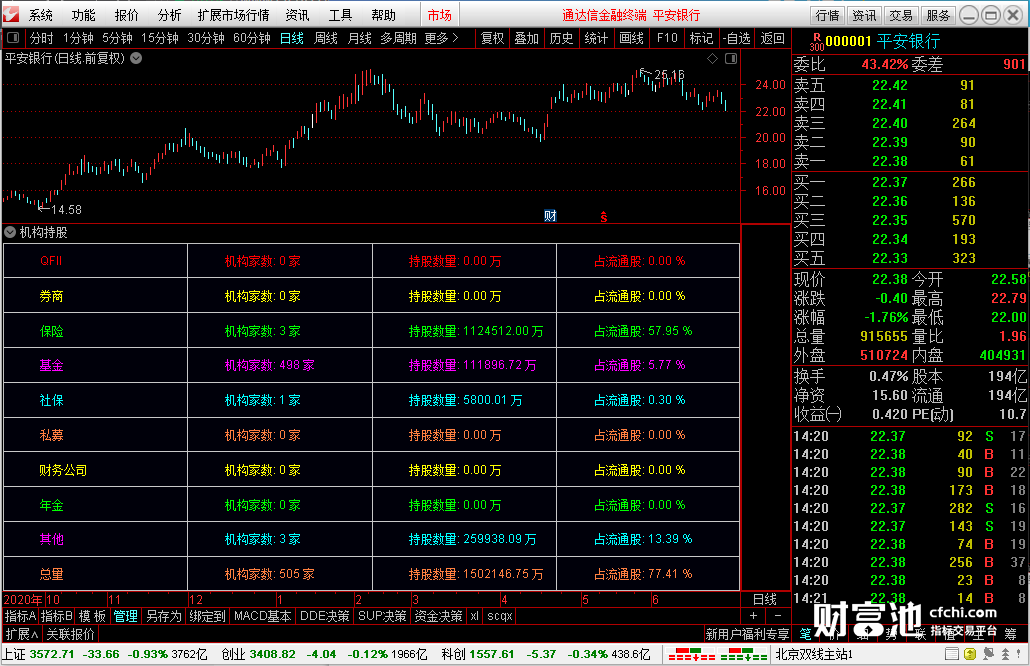Expand the 更多 period options
The height and width of the screenshot is (666, 1030).
coord(441,38)
